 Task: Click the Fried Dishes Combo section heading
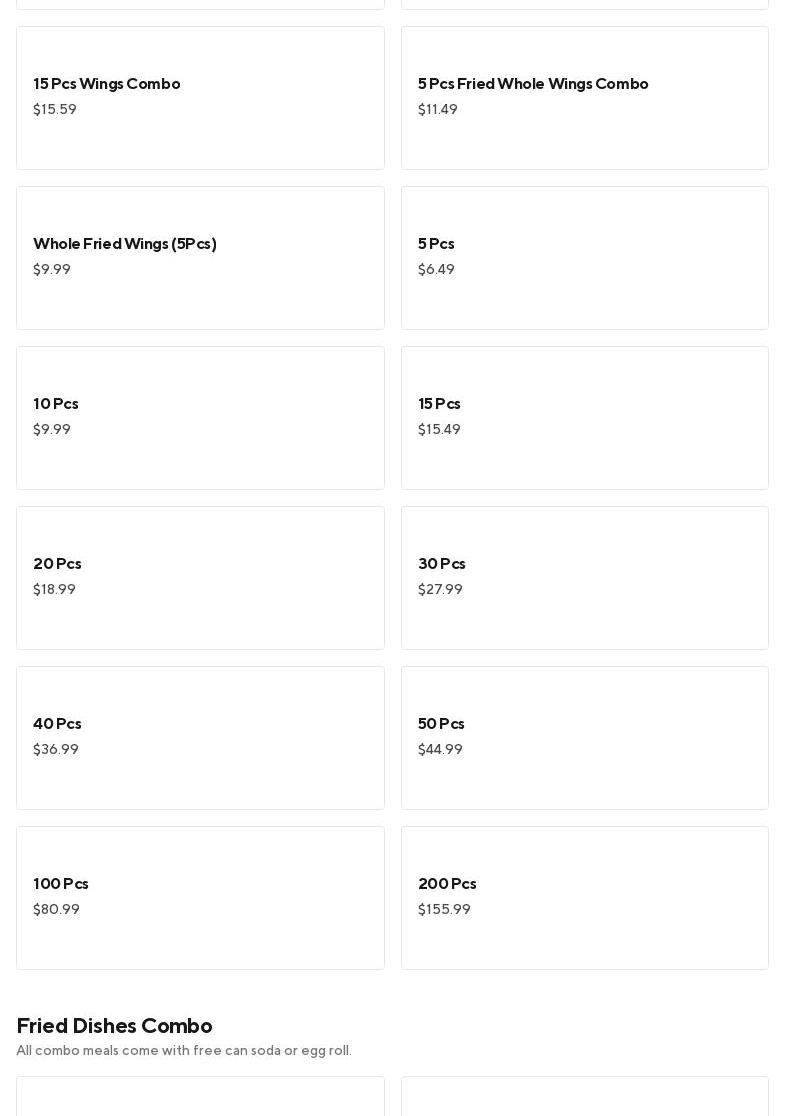coord(114,1026)
